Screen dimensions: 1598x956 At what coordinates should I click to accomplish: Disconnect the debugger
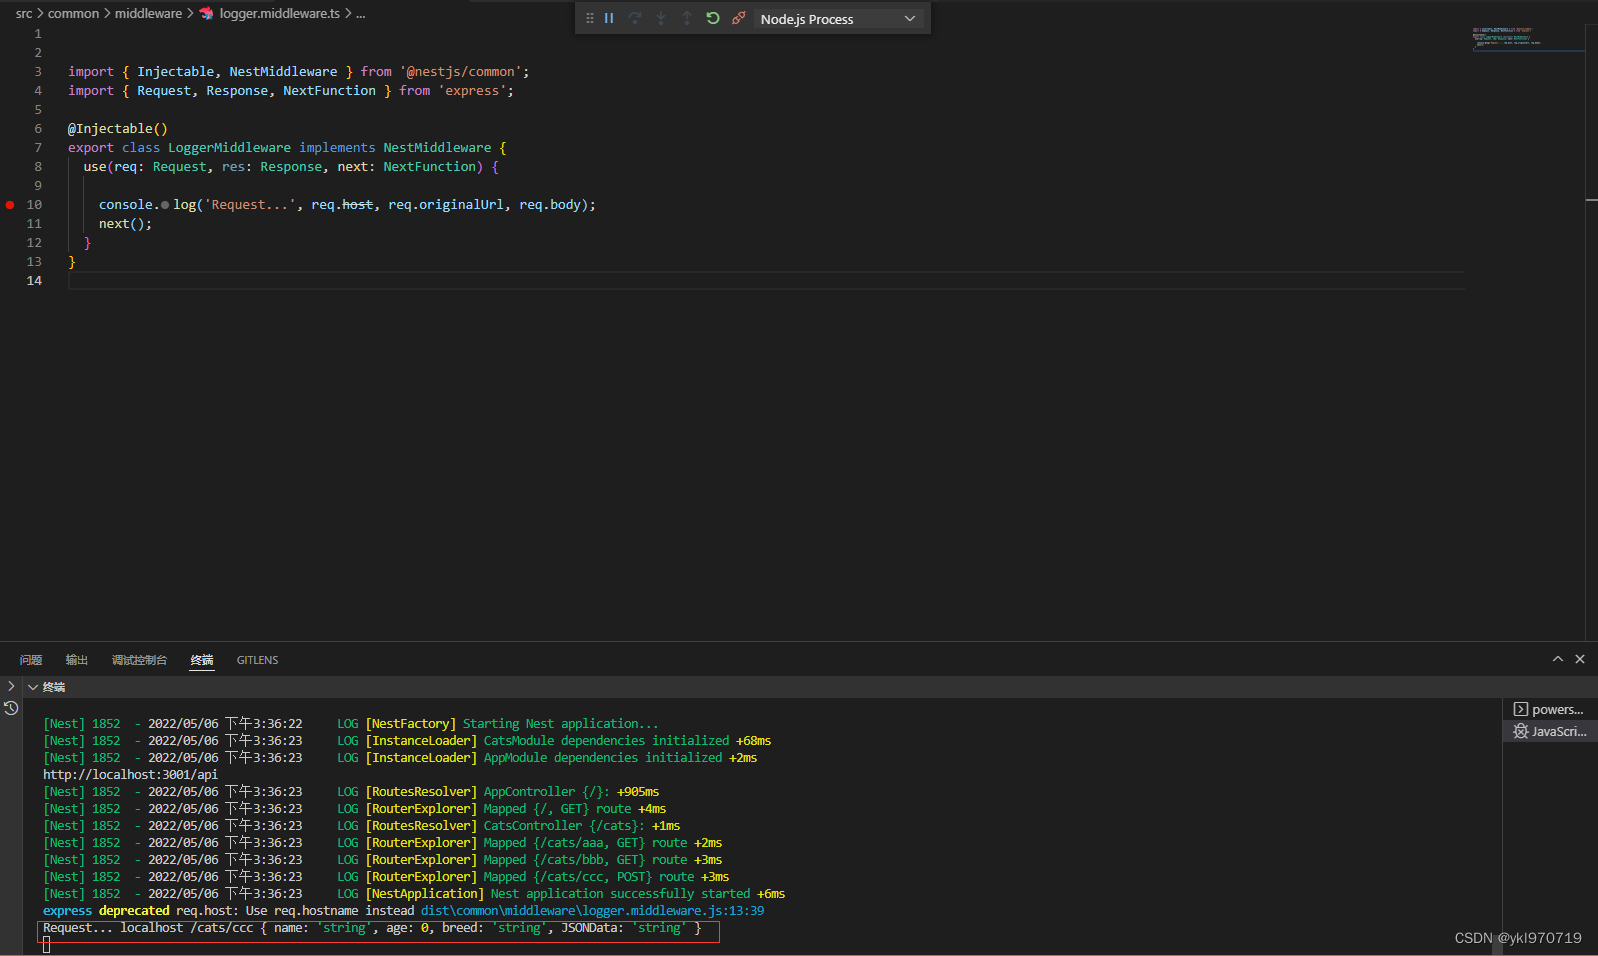click(x=739, y=18)
